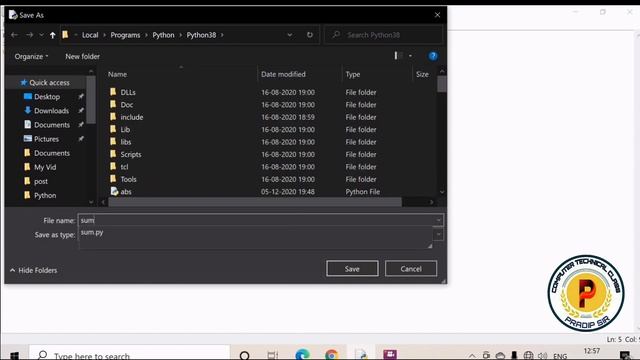Expand the address bar history dropdown
This screenshot has width=640, height=360.
289,35
